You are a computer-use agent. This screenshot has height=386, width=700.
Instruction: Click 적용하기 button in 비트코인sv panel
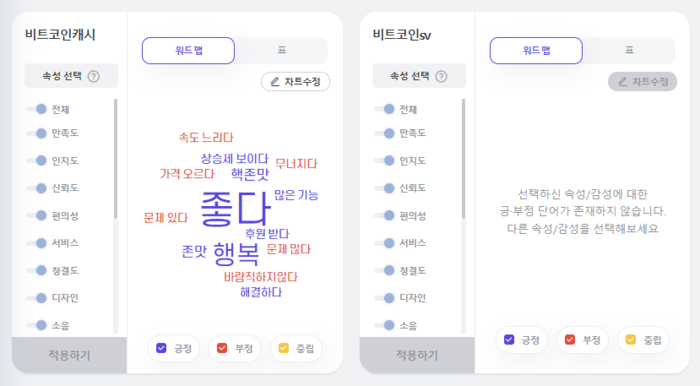coord(417,355)
